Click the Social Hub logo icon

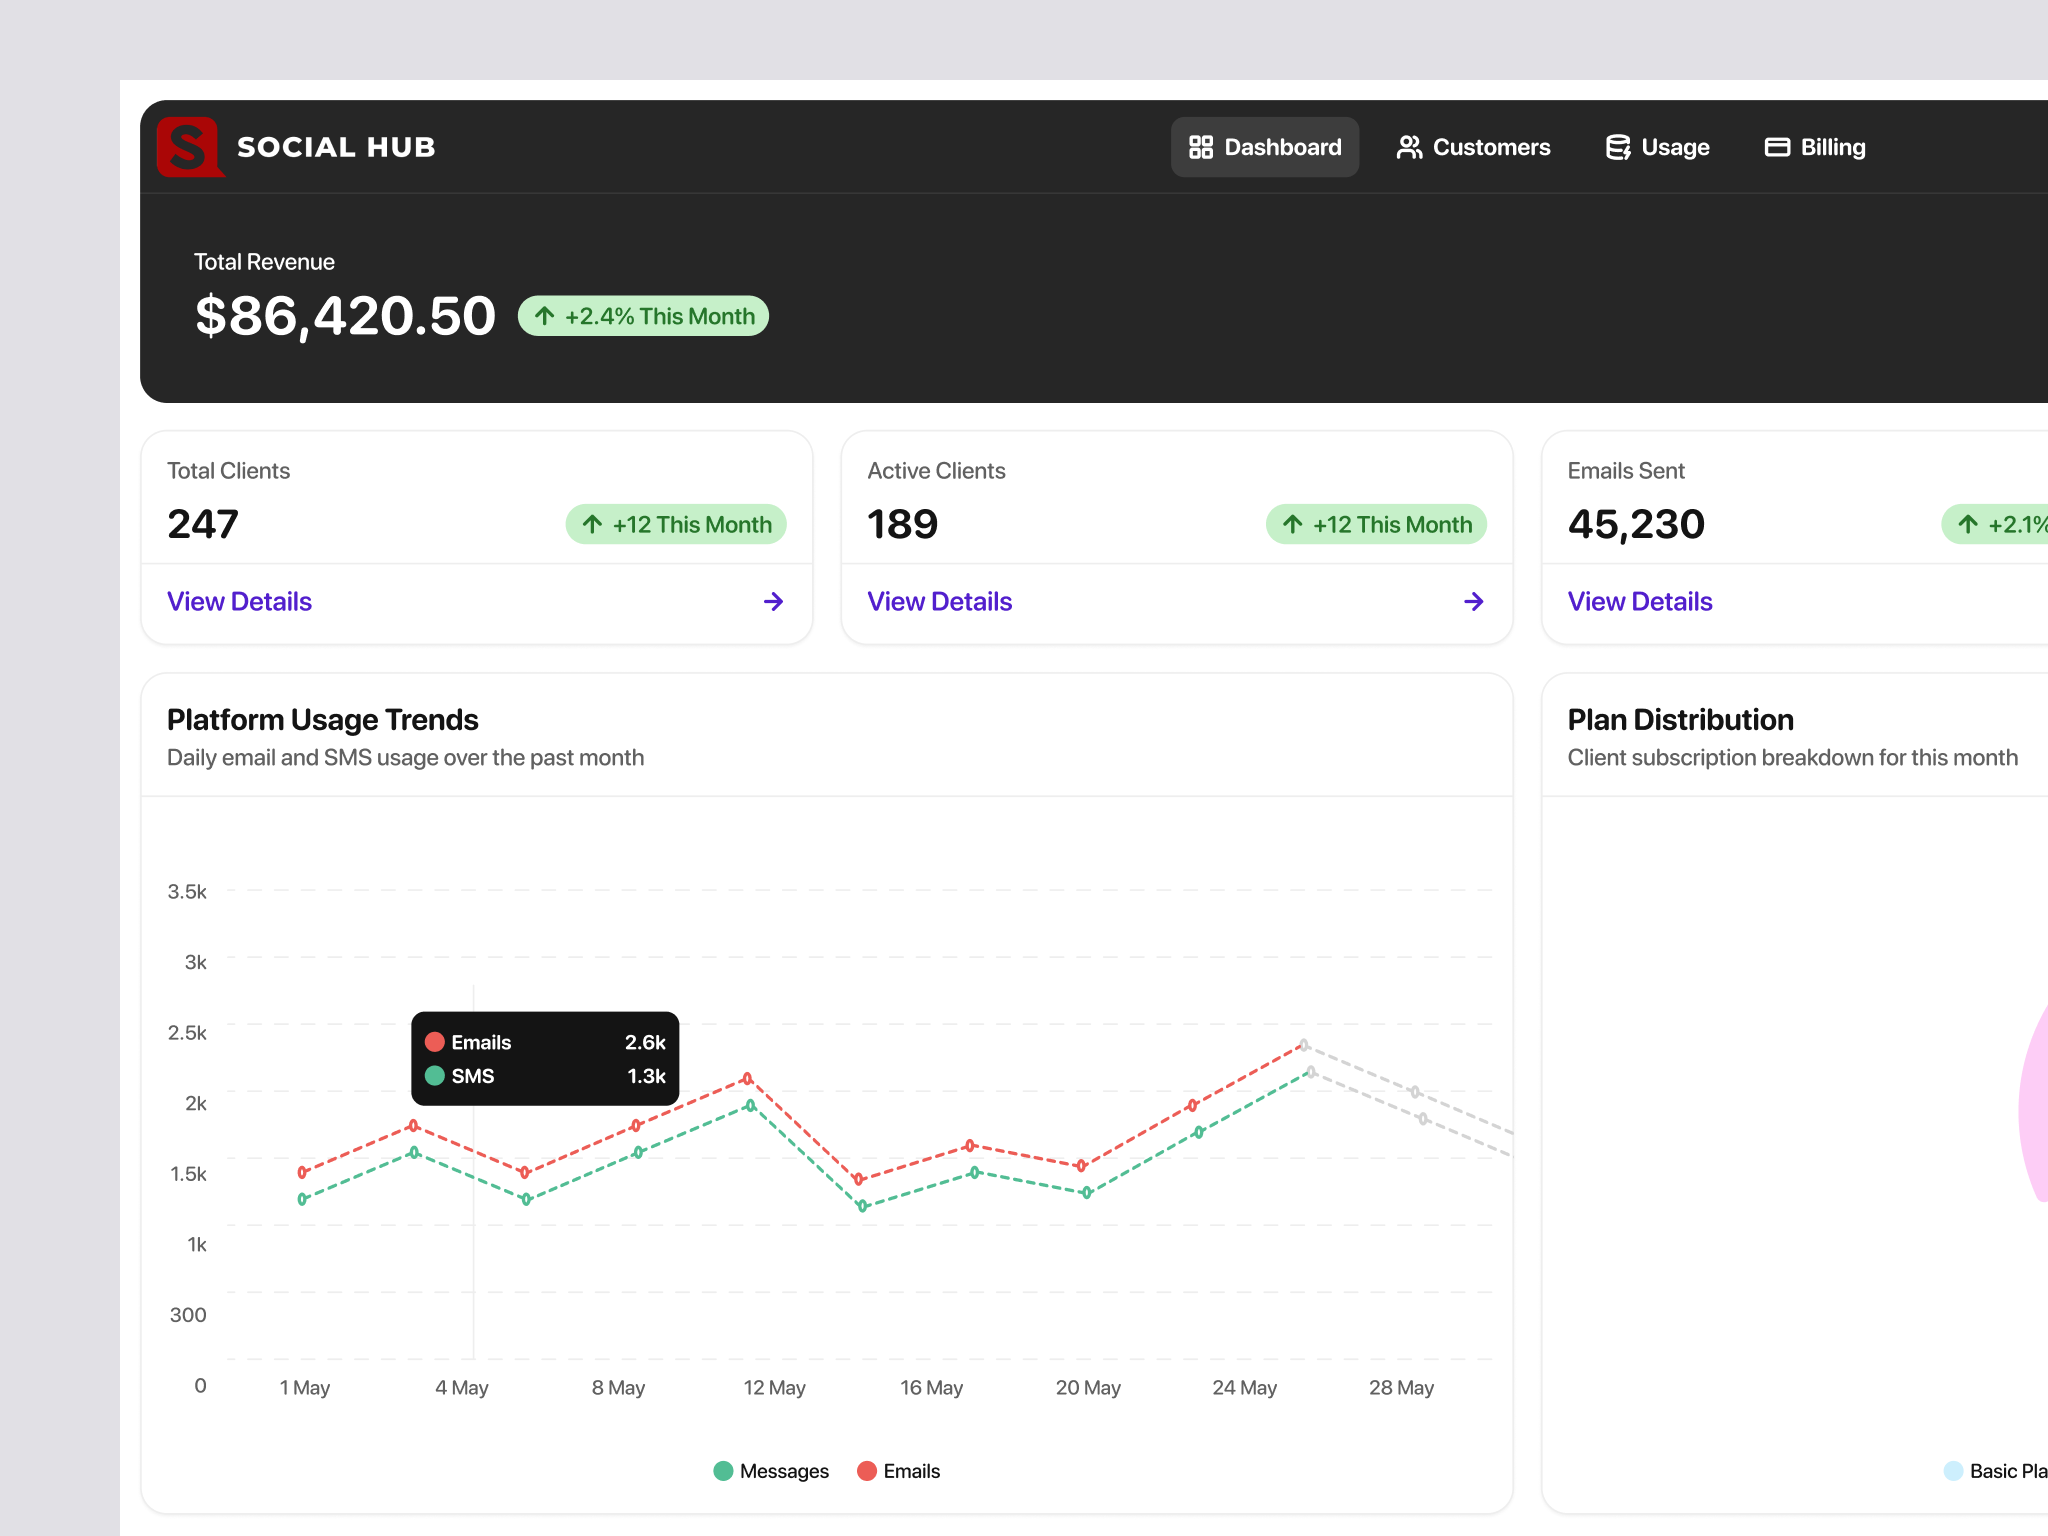click(x=190, y=148)
